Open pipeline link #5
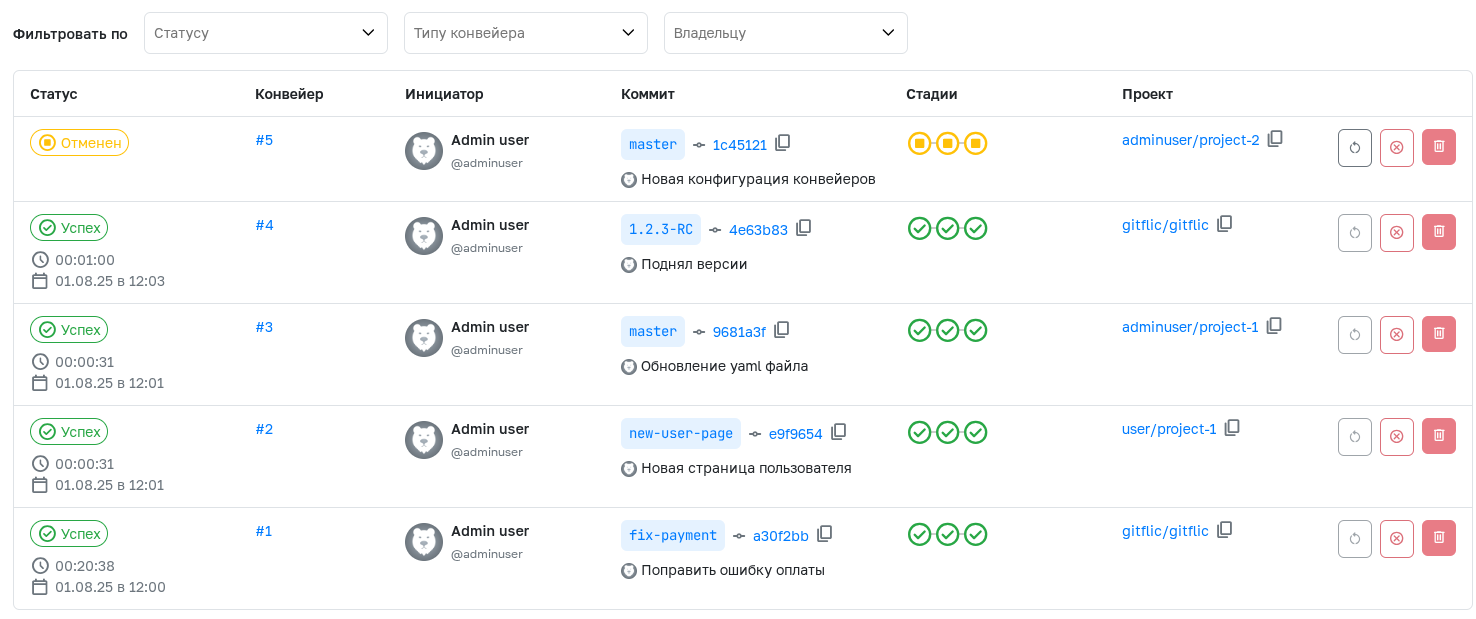The width and height of the screenshot is (1476, 619). pyautogui.click(x=264, y=140)
